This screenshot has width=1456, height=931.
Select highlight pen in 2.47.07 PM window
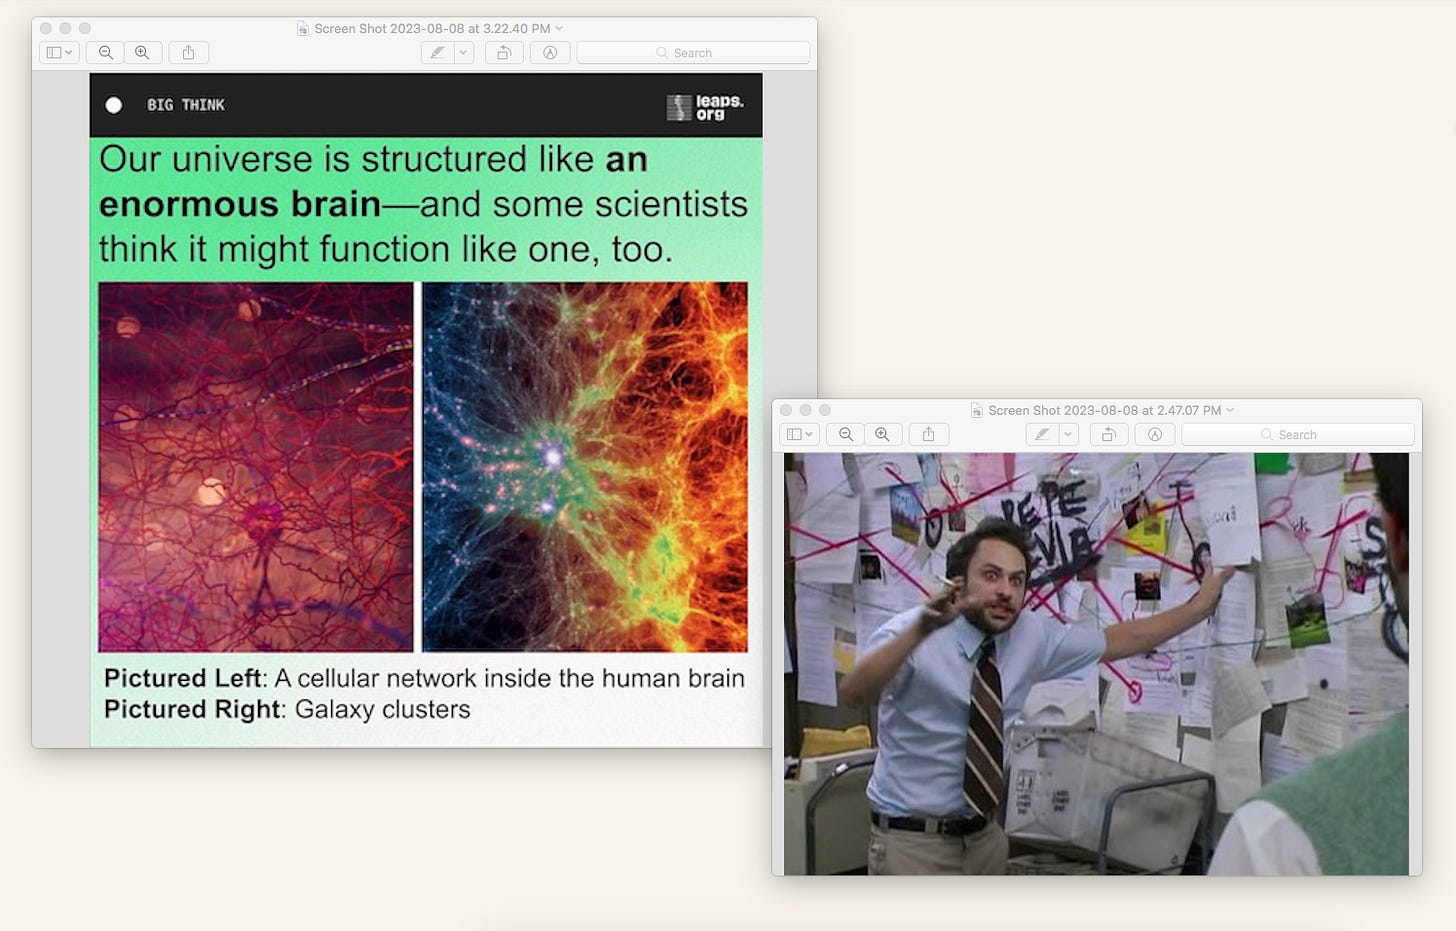tap(1042, 434)
